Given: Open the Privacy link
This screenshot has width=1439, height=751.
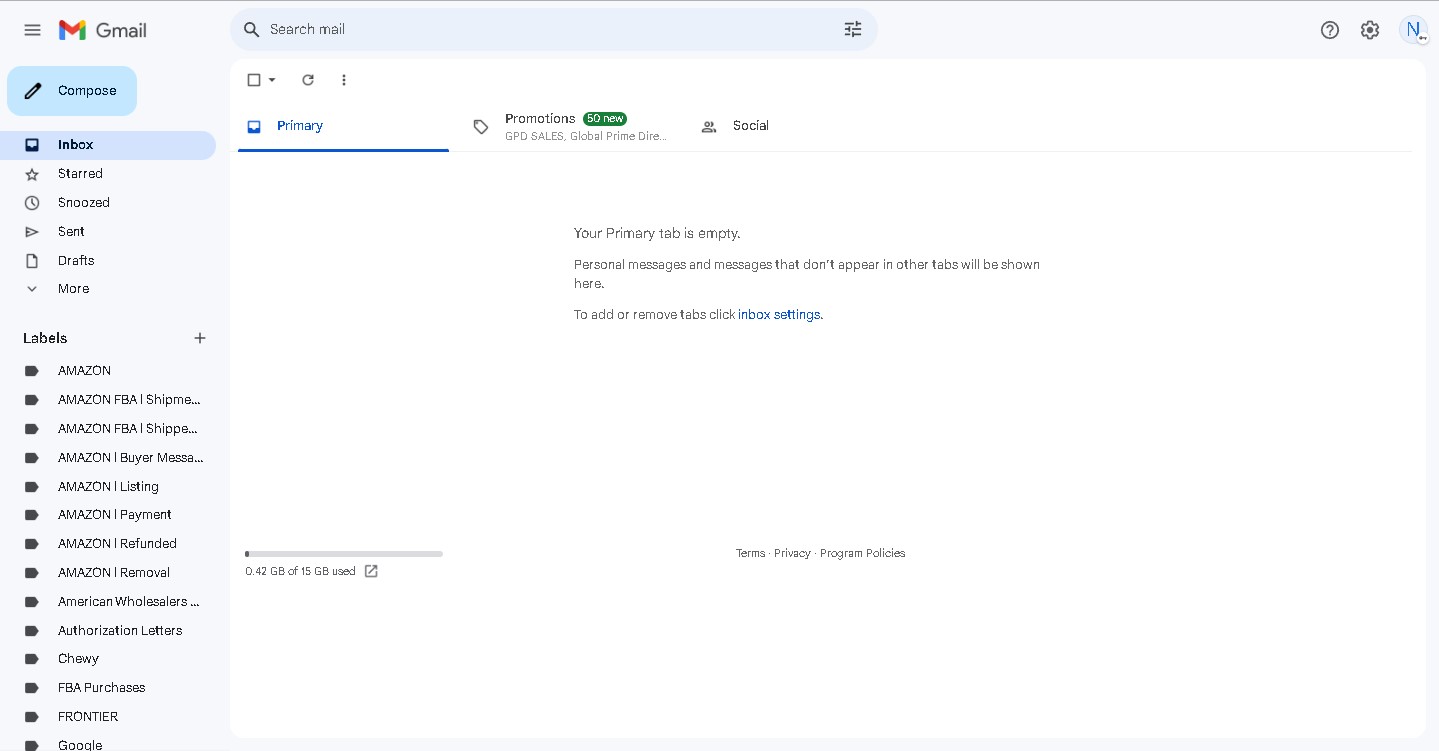Looking at the screenshot, I should tap(792, 554).
